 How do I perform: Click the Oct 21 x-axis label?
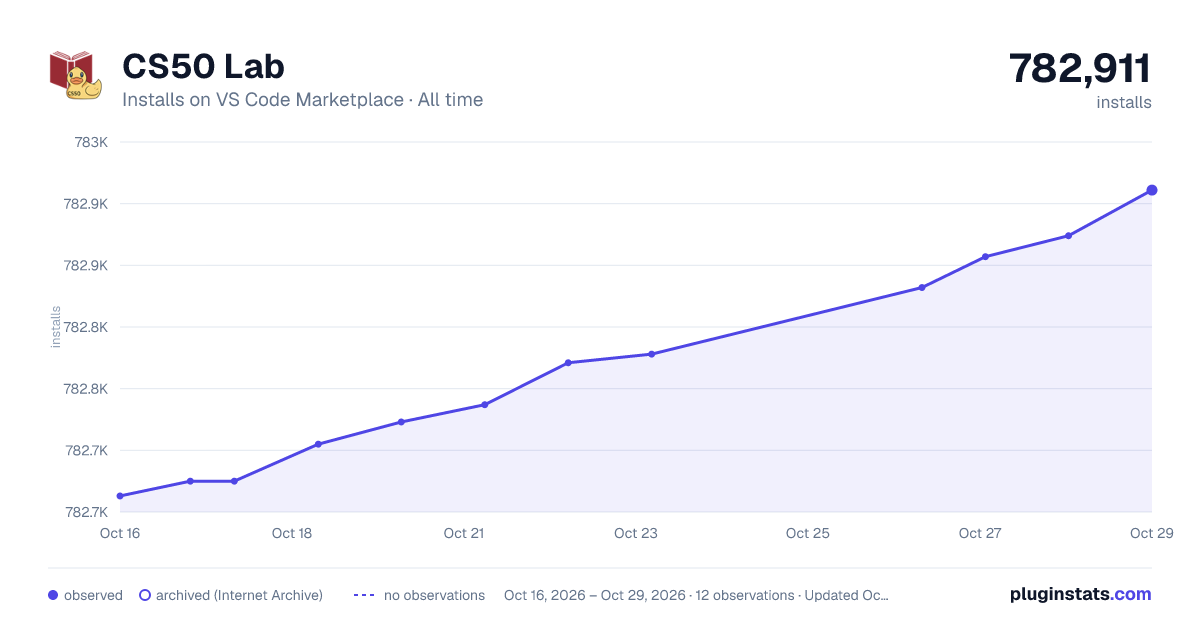click(x=464, y=533)
